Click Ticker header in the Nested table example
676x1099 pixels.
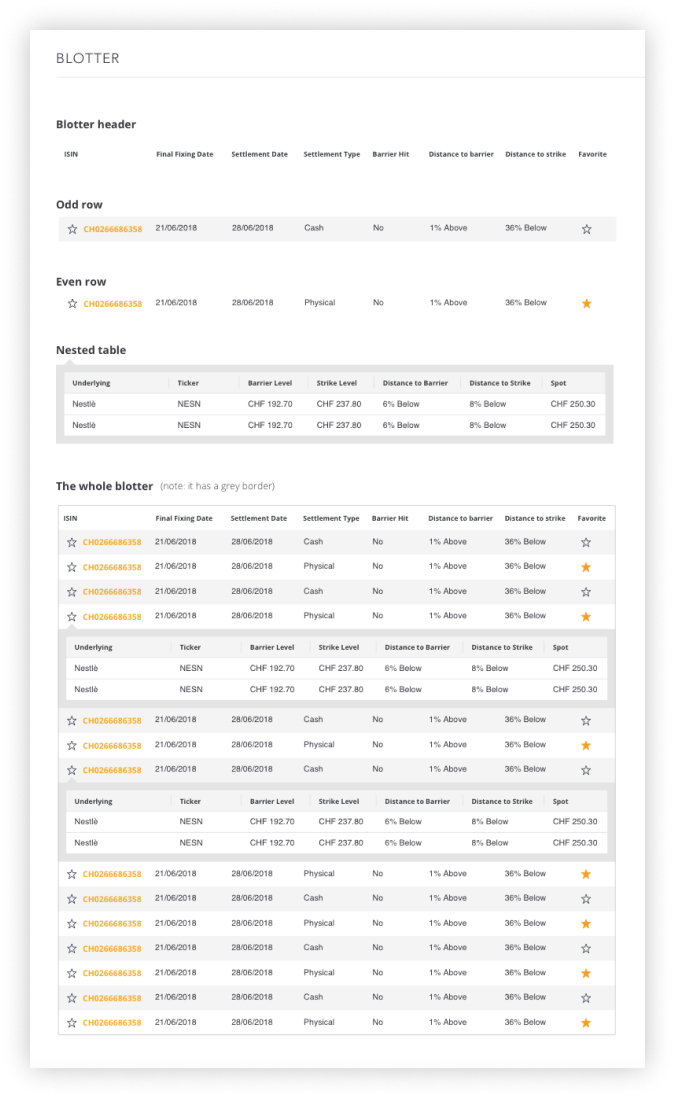point(188,383)
